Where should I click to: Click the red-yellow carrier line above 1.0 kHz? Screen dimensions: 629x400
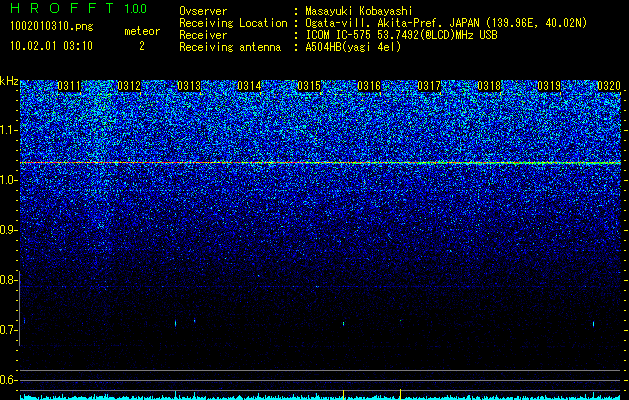click(x=320, y=162)
